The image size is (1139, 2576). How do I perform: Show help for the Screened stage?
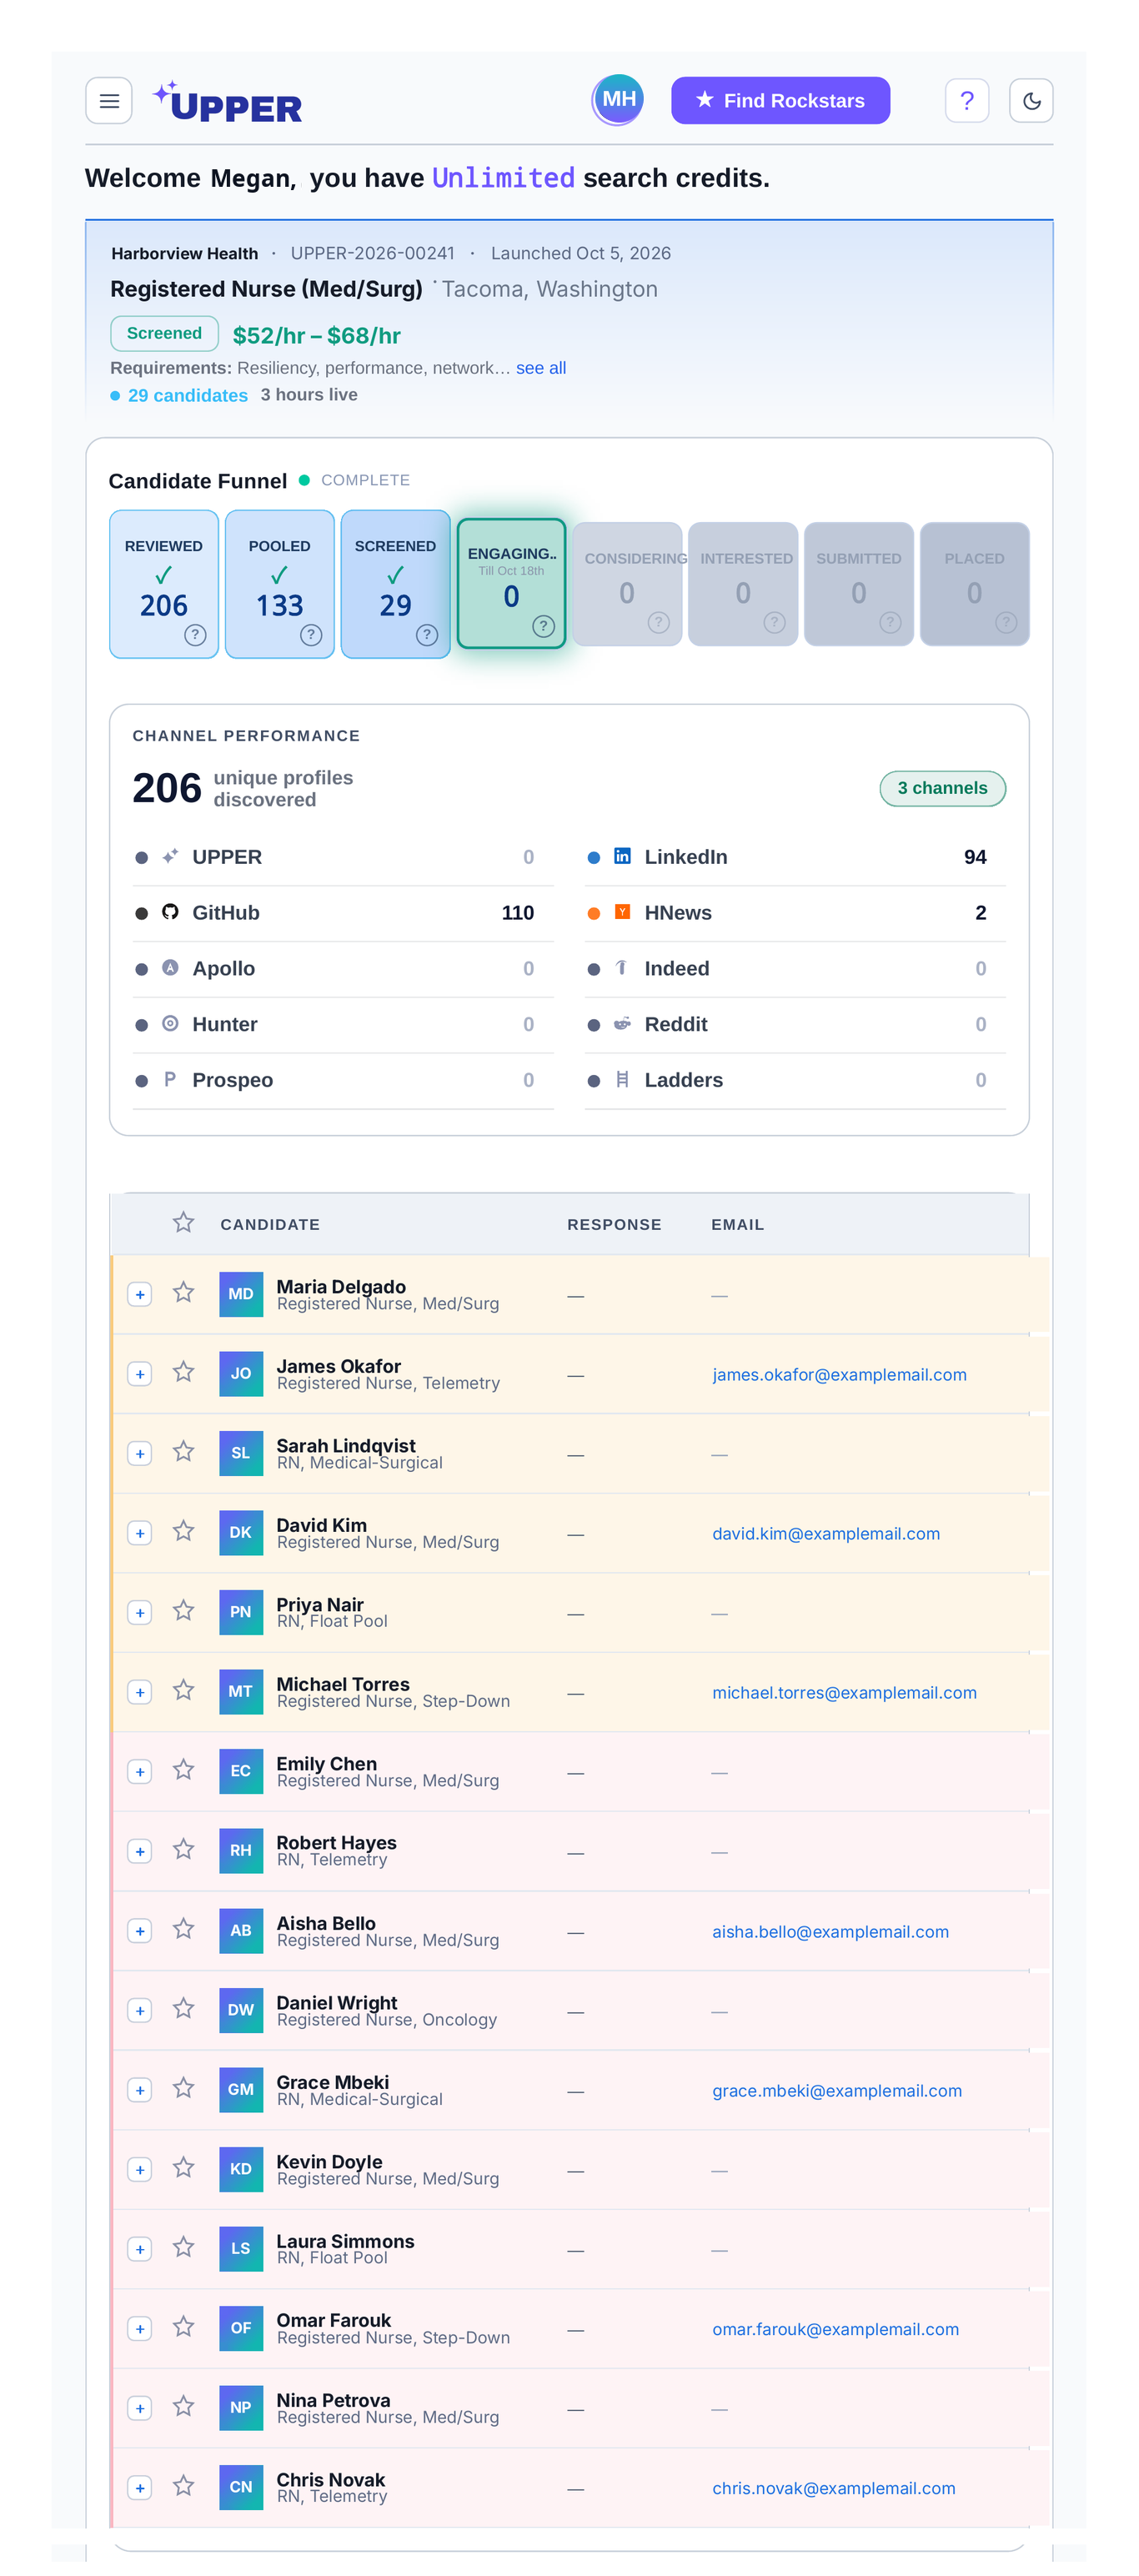tap(427, 635)
